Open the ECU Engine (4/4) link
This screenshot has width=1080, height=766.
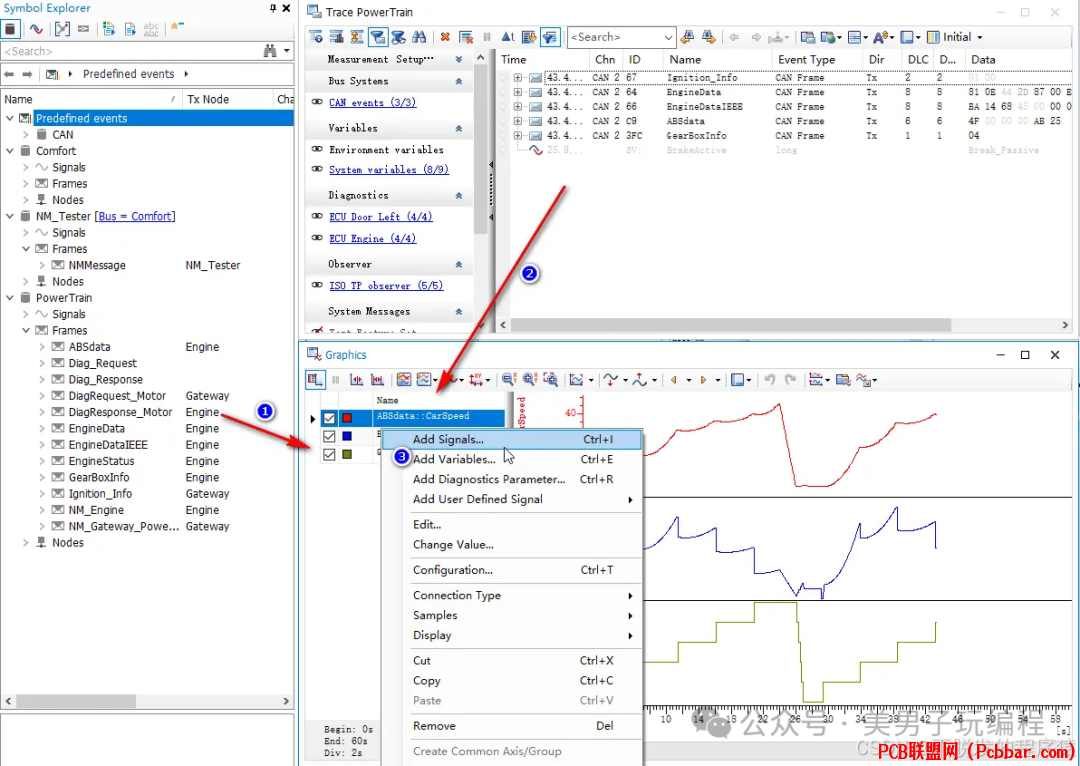click(373, 238)
